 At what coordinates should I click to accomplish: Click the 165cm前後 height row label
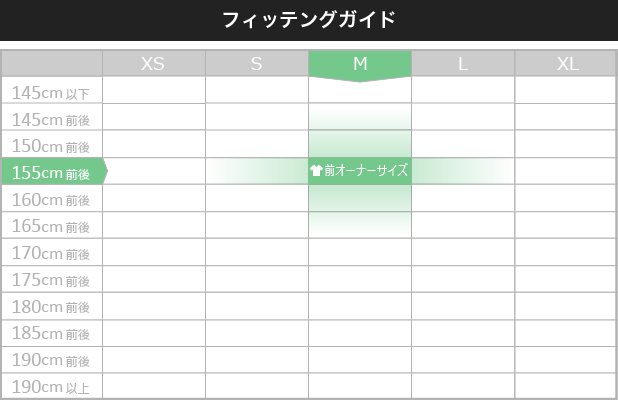(x=52, y=225)
